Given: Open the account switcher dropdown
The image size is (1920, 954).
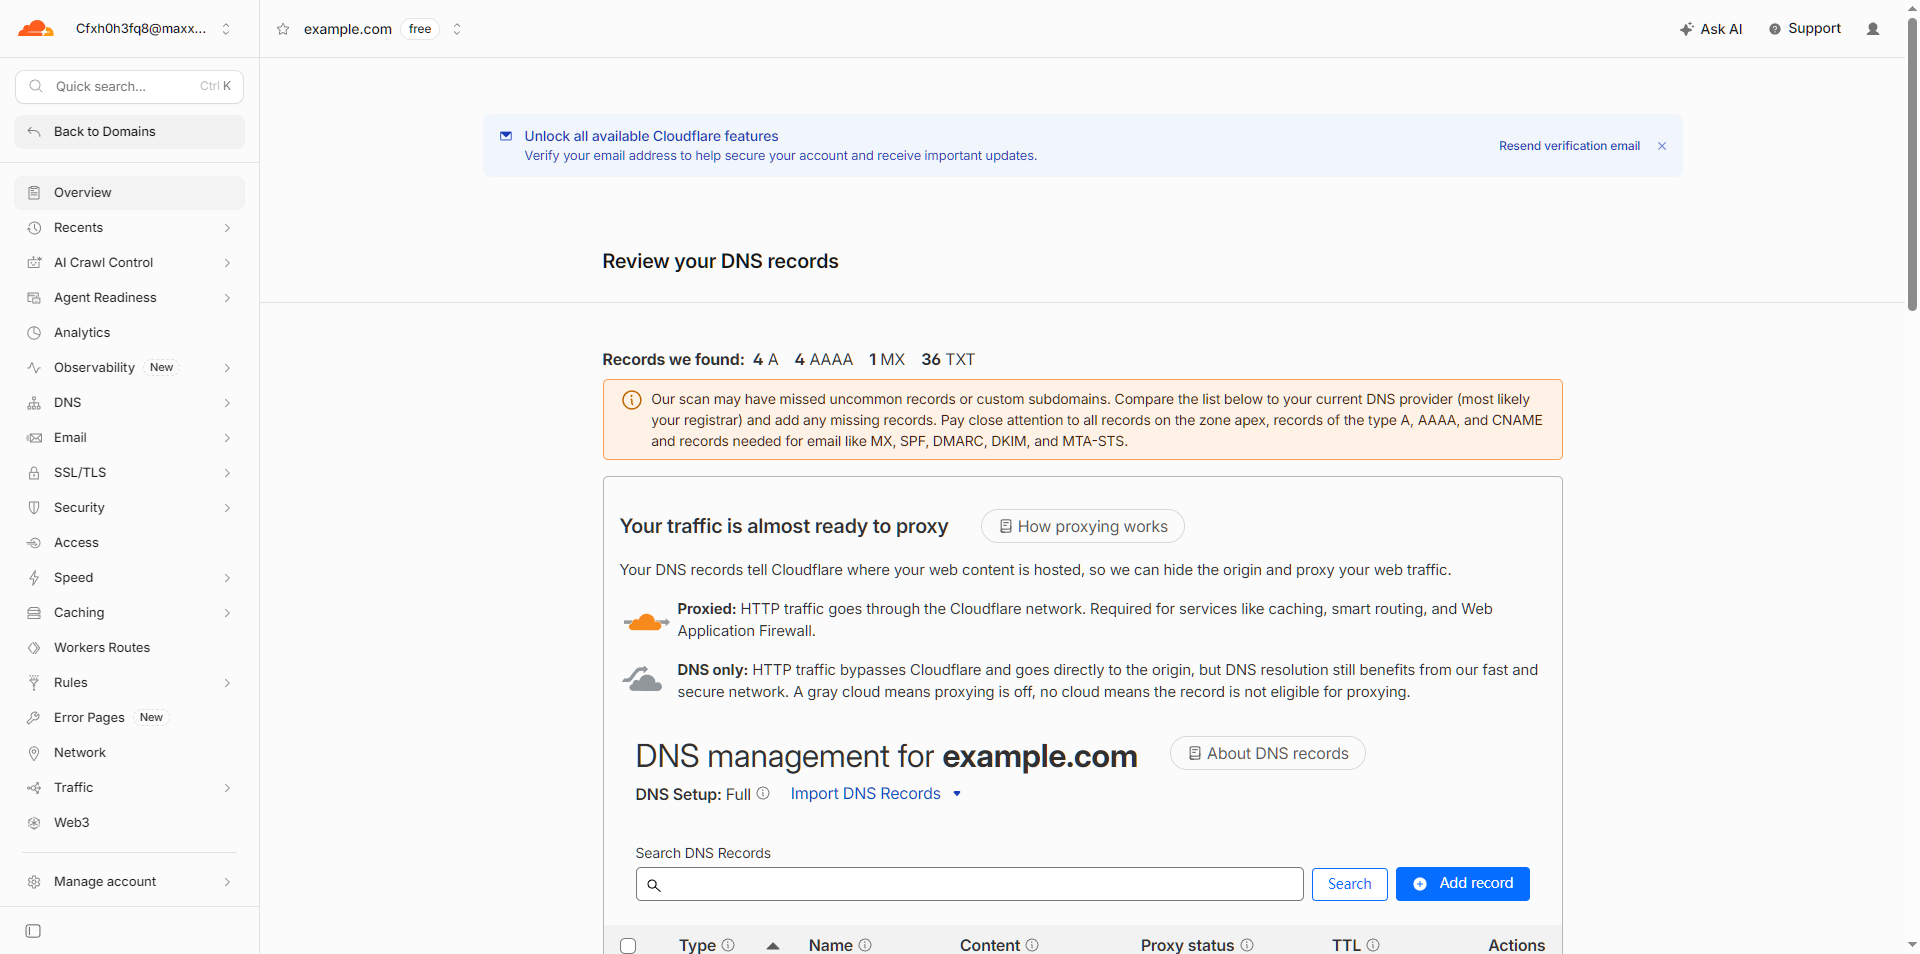Looking at the screenshot, I should 226,29.
